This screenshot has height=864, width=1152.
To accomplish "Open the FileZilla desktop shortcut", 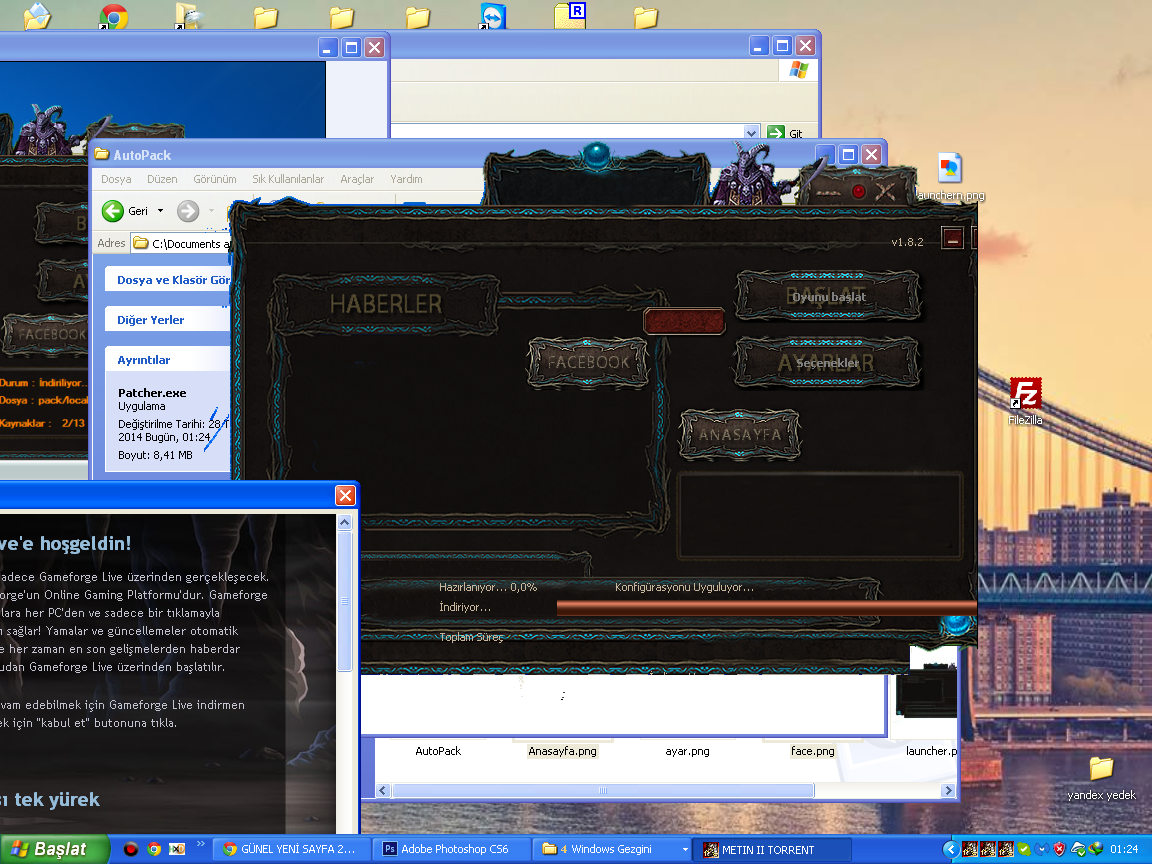I will tap(1025, 400).
